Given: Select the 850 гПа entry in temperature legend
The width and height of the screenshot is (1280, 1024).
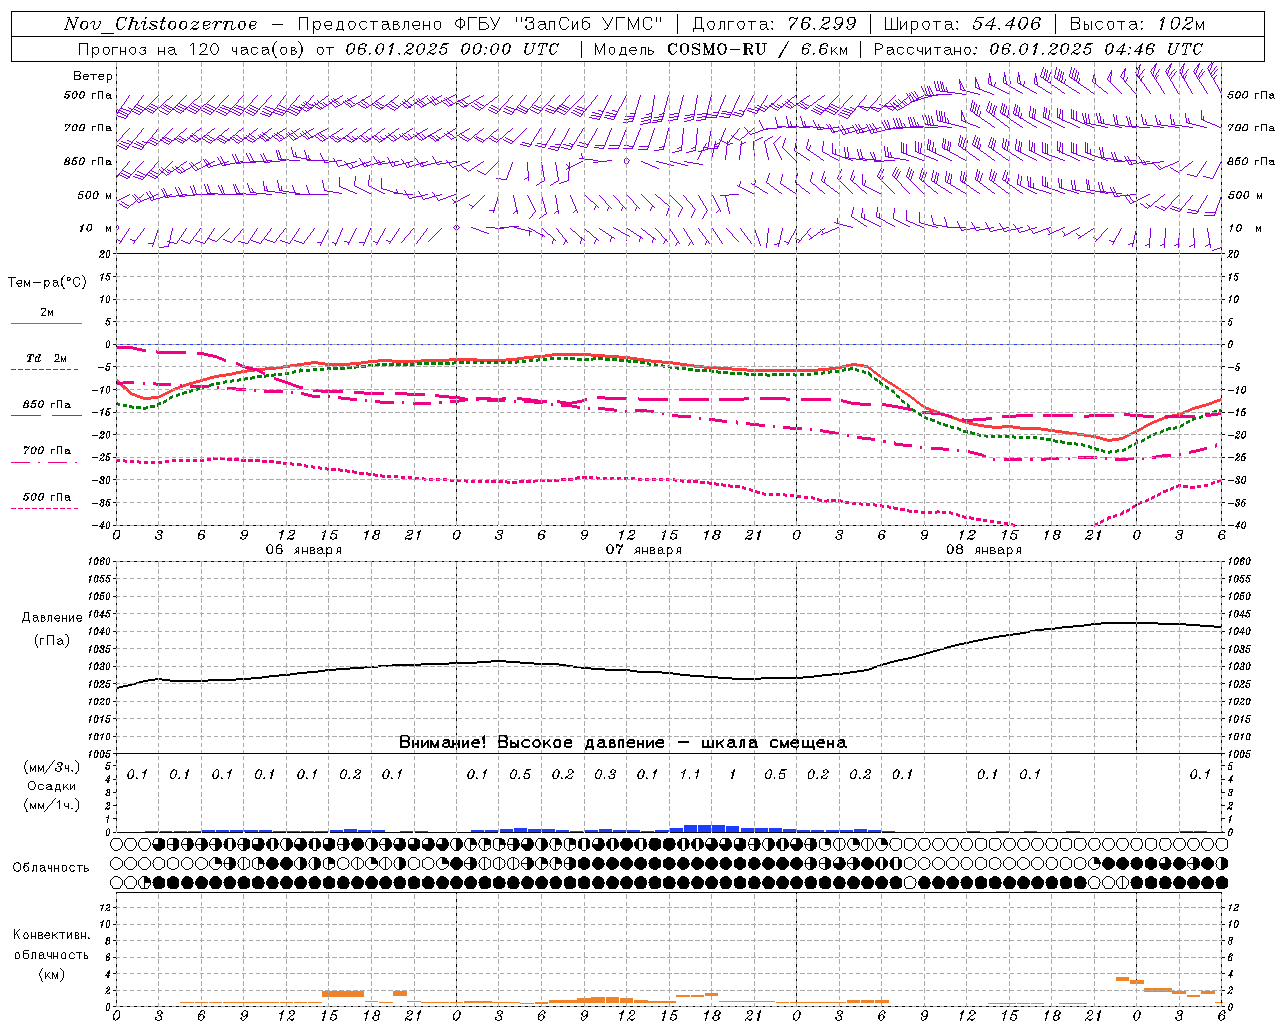Looking at the screenshot, I should point(46,405).
